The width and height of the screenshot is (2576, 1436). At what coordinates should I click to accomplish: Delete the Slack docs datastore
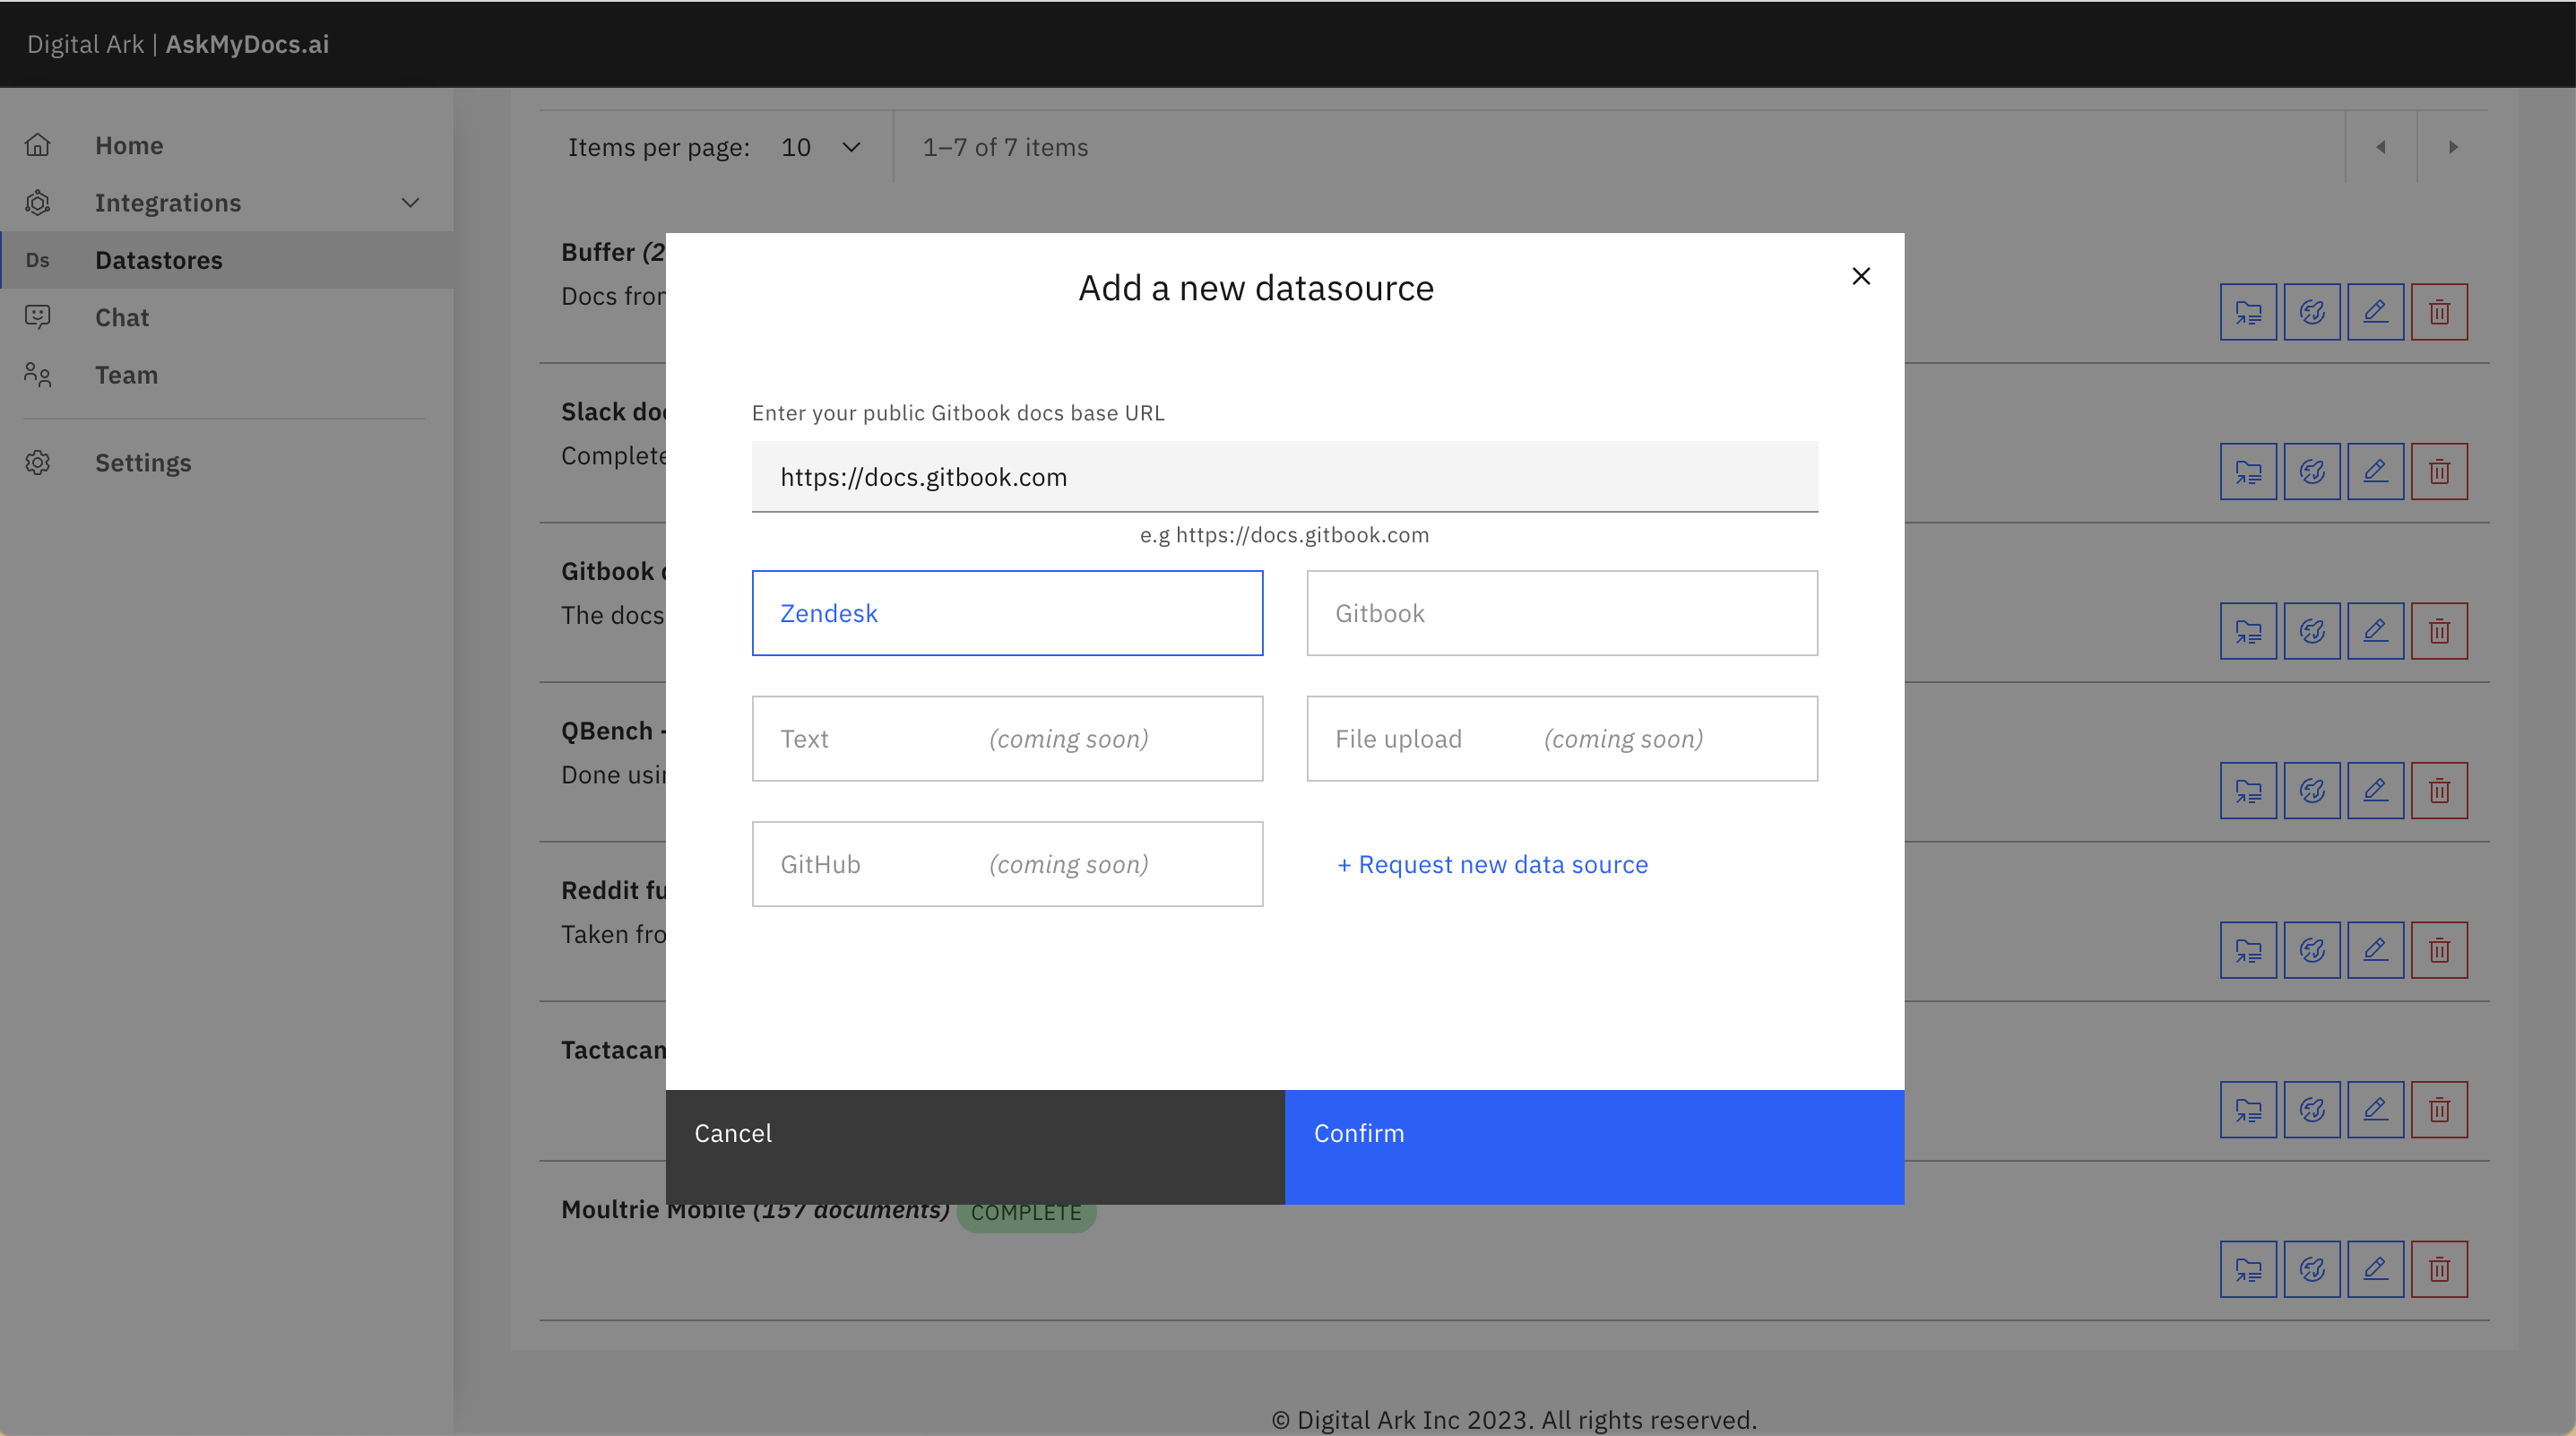tap(2439, 471)
